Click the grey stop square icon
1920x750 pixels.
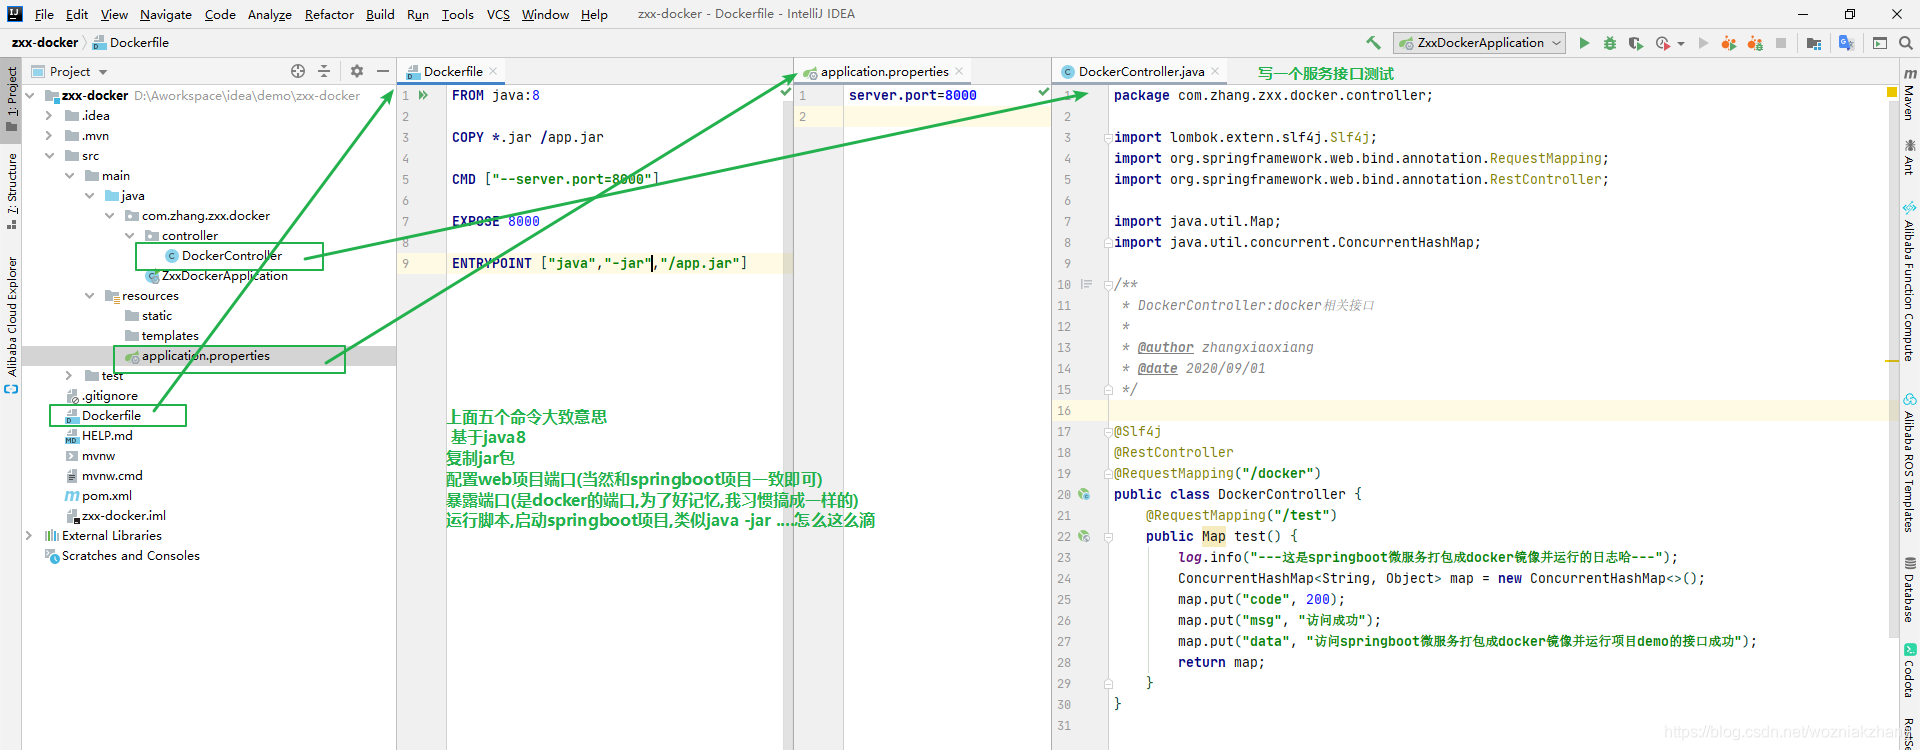1781,43
